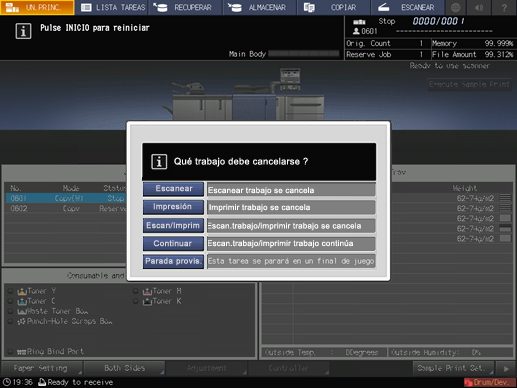Screen dimensions: 517x388
Task: Open the Controller menu
Action: pyautogui.click(x=289, y=368)
